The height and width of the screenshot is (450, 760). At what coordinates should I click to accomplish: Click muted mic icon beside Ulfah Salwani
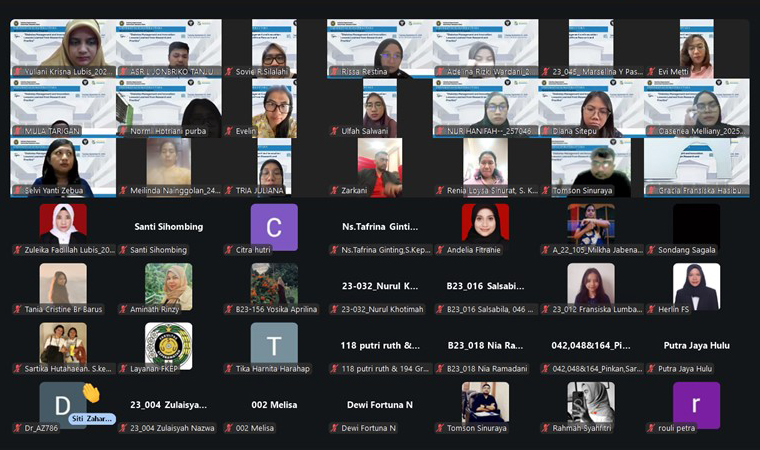tap(335, 131)
